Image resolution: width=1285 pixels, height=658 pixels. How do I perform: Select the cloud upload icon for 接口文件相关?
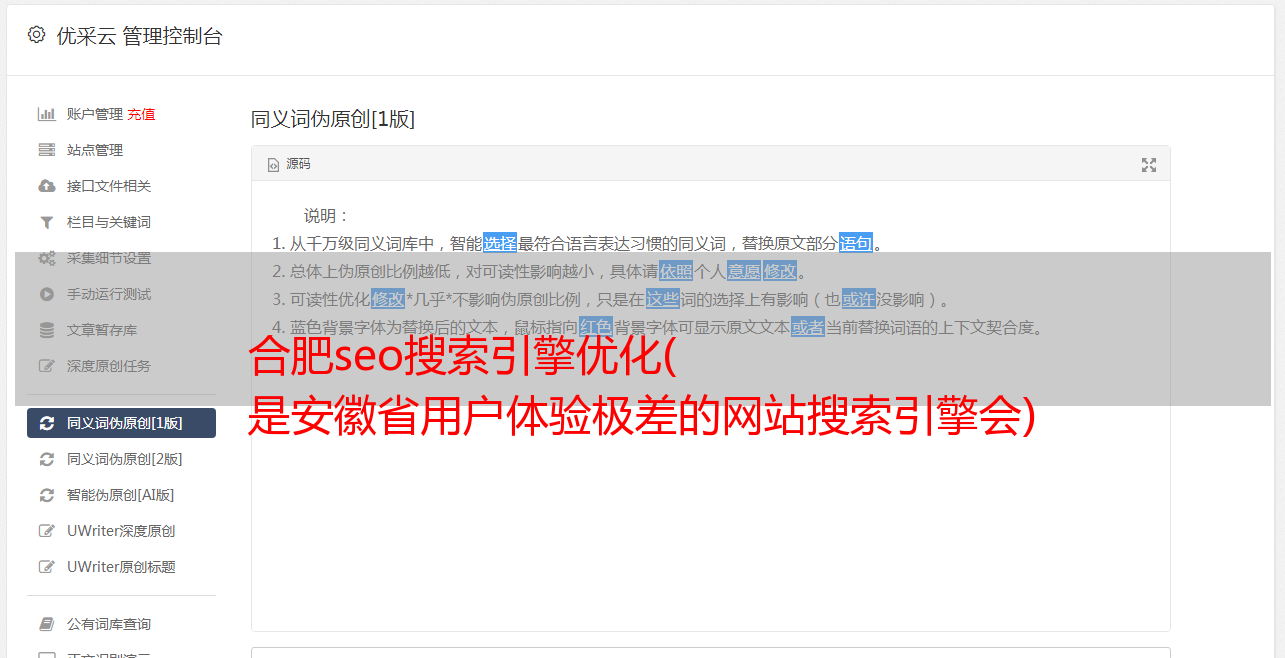[x=46, y=186]
